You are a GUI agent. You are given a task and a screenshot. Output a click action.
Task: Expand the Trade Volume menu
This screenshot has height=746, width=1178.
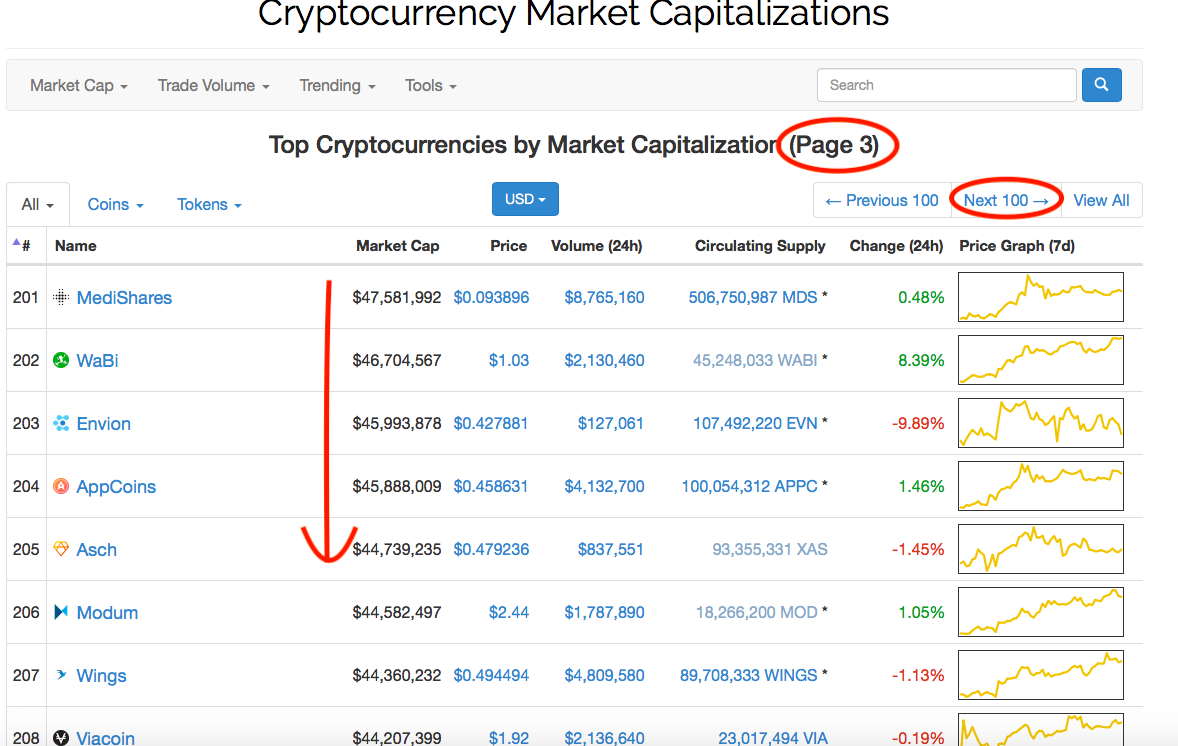213,86
